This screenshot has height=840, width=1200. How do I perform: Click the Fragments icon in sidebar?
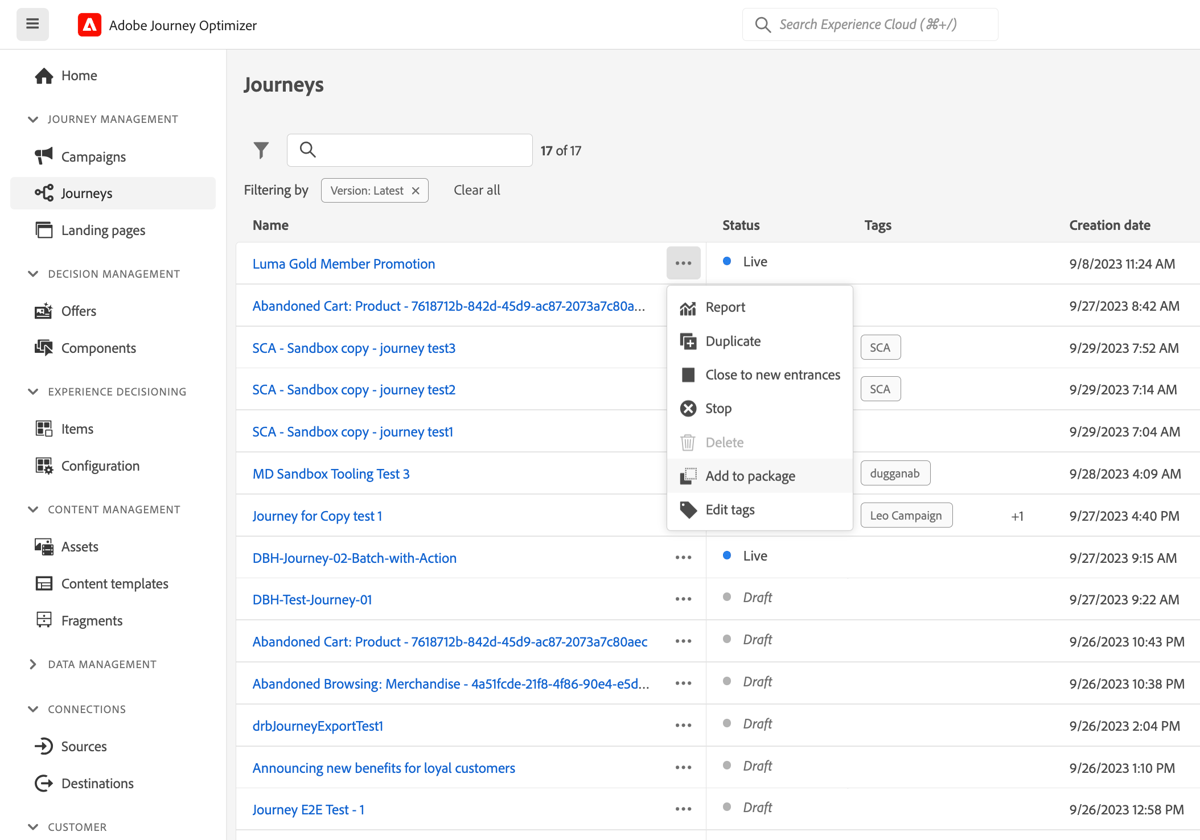[42, 620]
